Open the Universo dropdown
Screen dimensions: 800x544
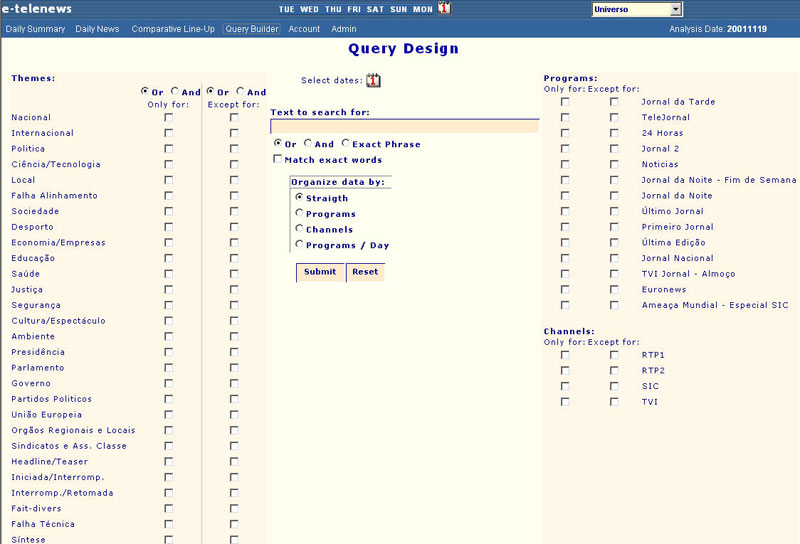(637, 9)
